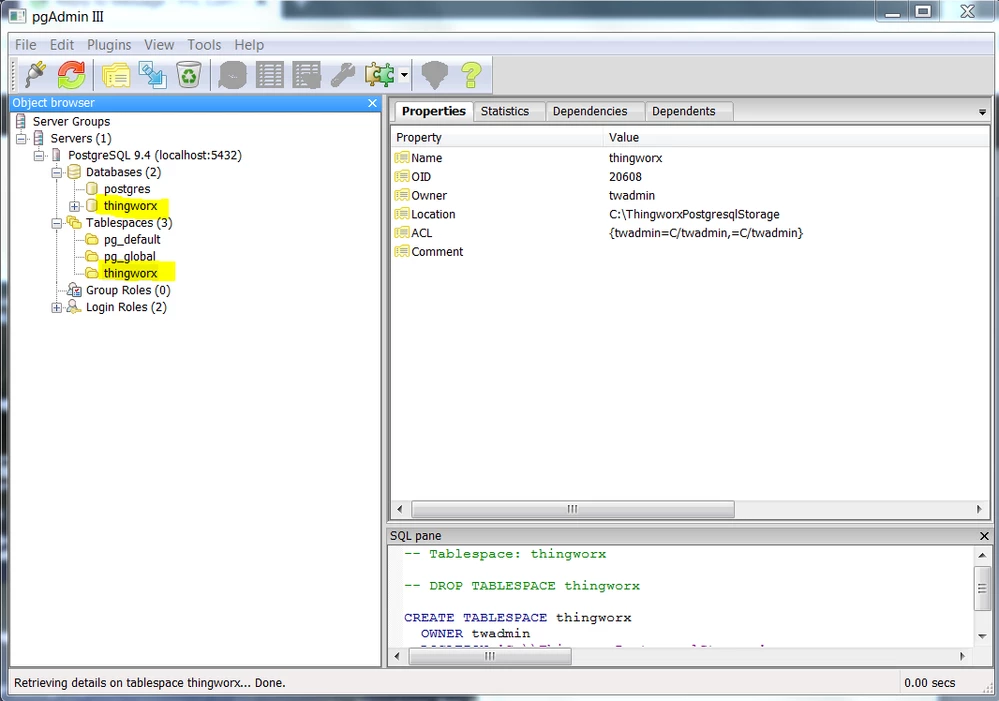The image size is (999, 701).
Task: Click the View data grid icon
Action: [x=270, y=75]
